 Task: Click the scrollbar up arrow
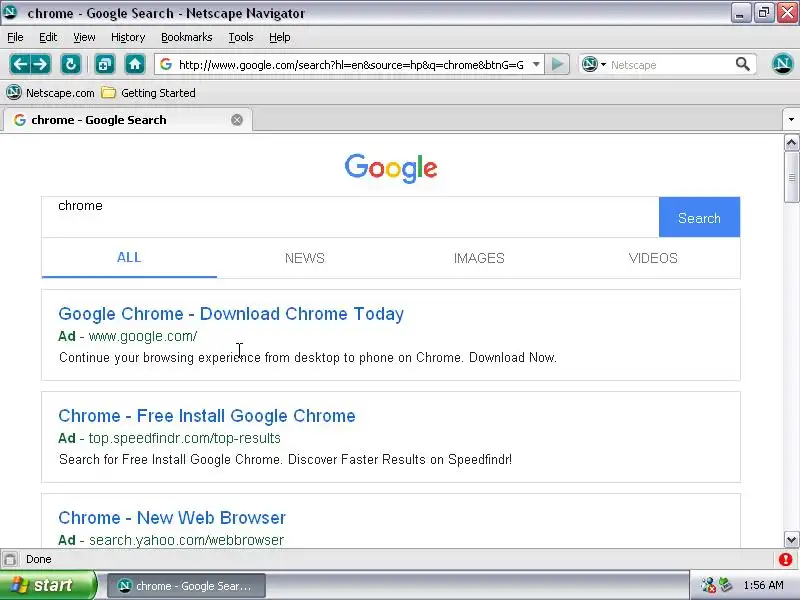791,143
